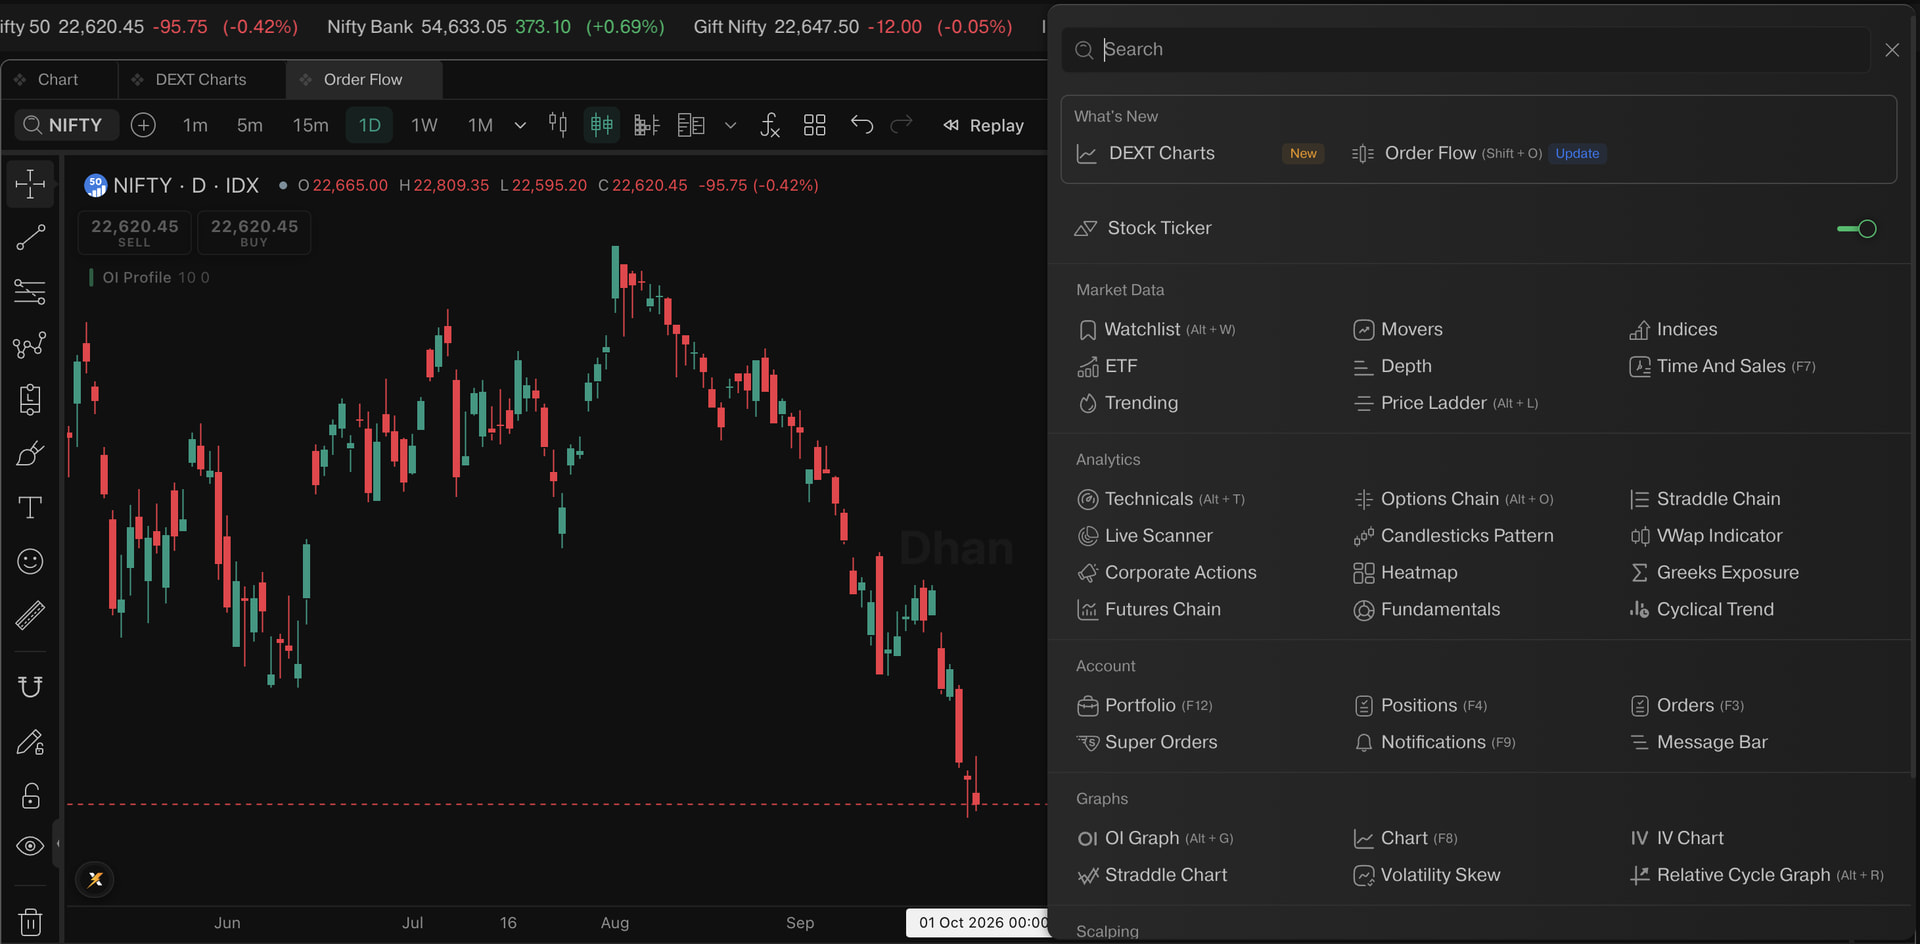Viewport: 1920px width, 944px height.
Task: Expand the chart type dropdown arrow
Action: pos(730,125)
